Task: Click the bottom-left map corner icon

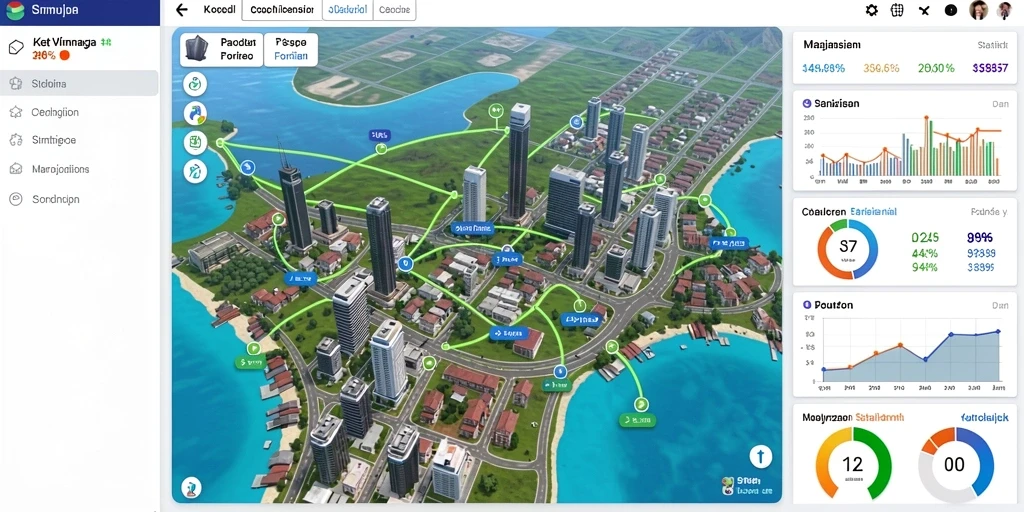Action: (190, 486)
